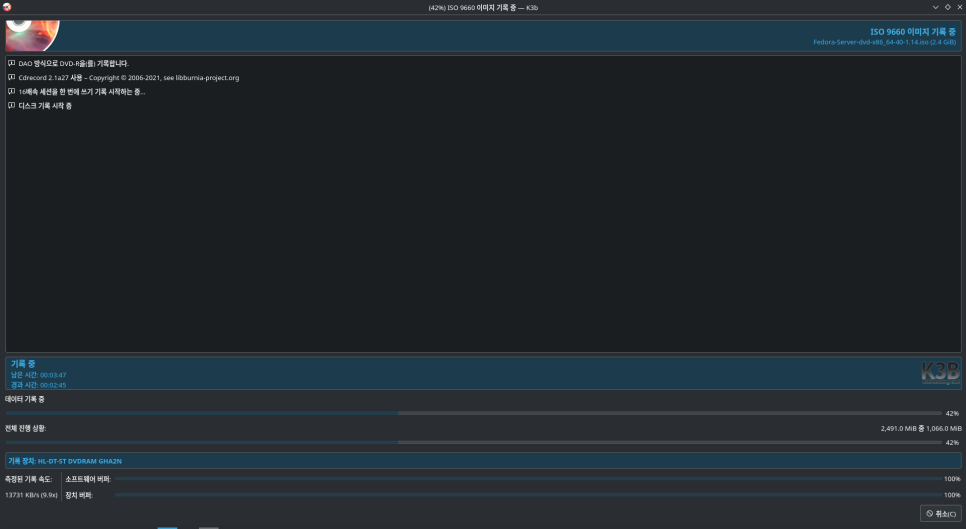Click the icon beside the 16배속 세션 log line
The image size is (966, 529).
11,91
